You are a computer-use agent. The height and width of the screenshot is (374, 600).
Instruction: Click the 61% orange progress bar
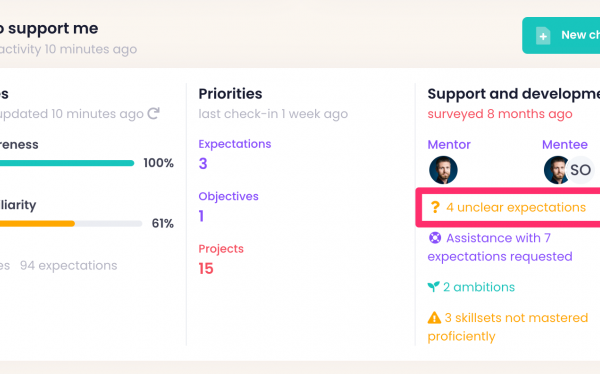click(x=71, y=224)
